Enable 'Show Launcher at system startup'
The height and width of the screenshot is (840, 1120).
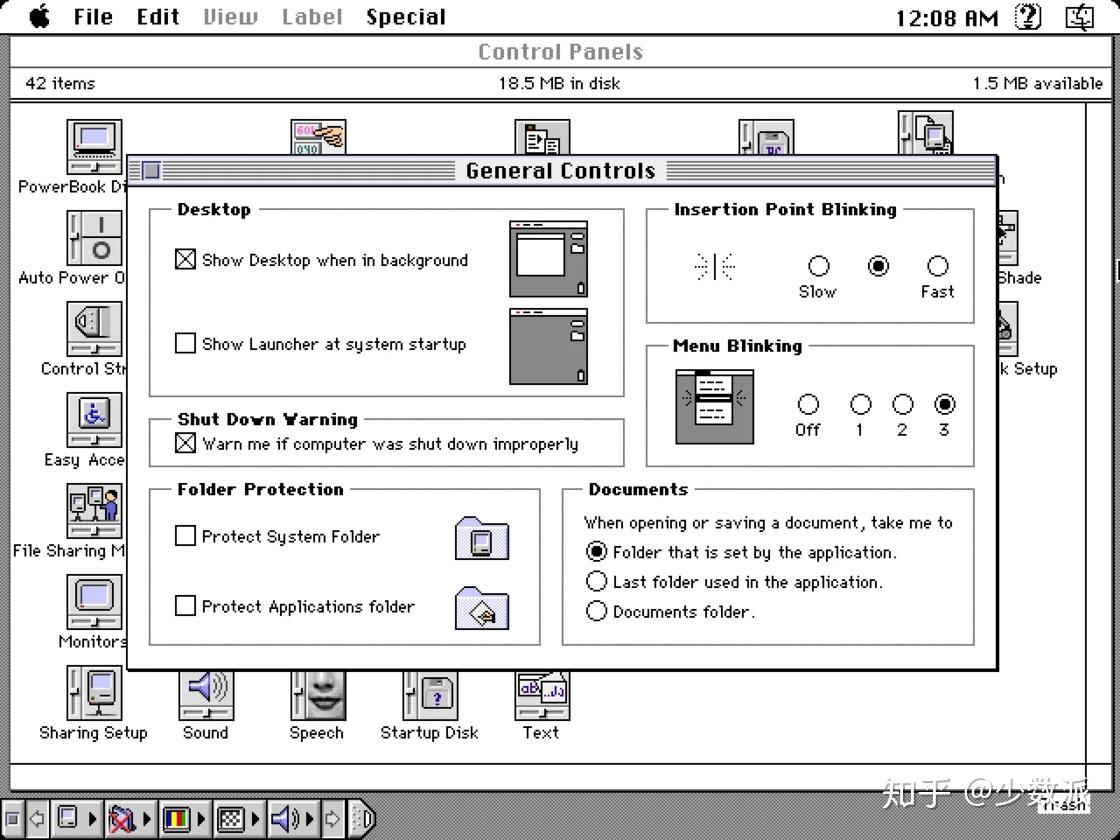click(185, 344)
